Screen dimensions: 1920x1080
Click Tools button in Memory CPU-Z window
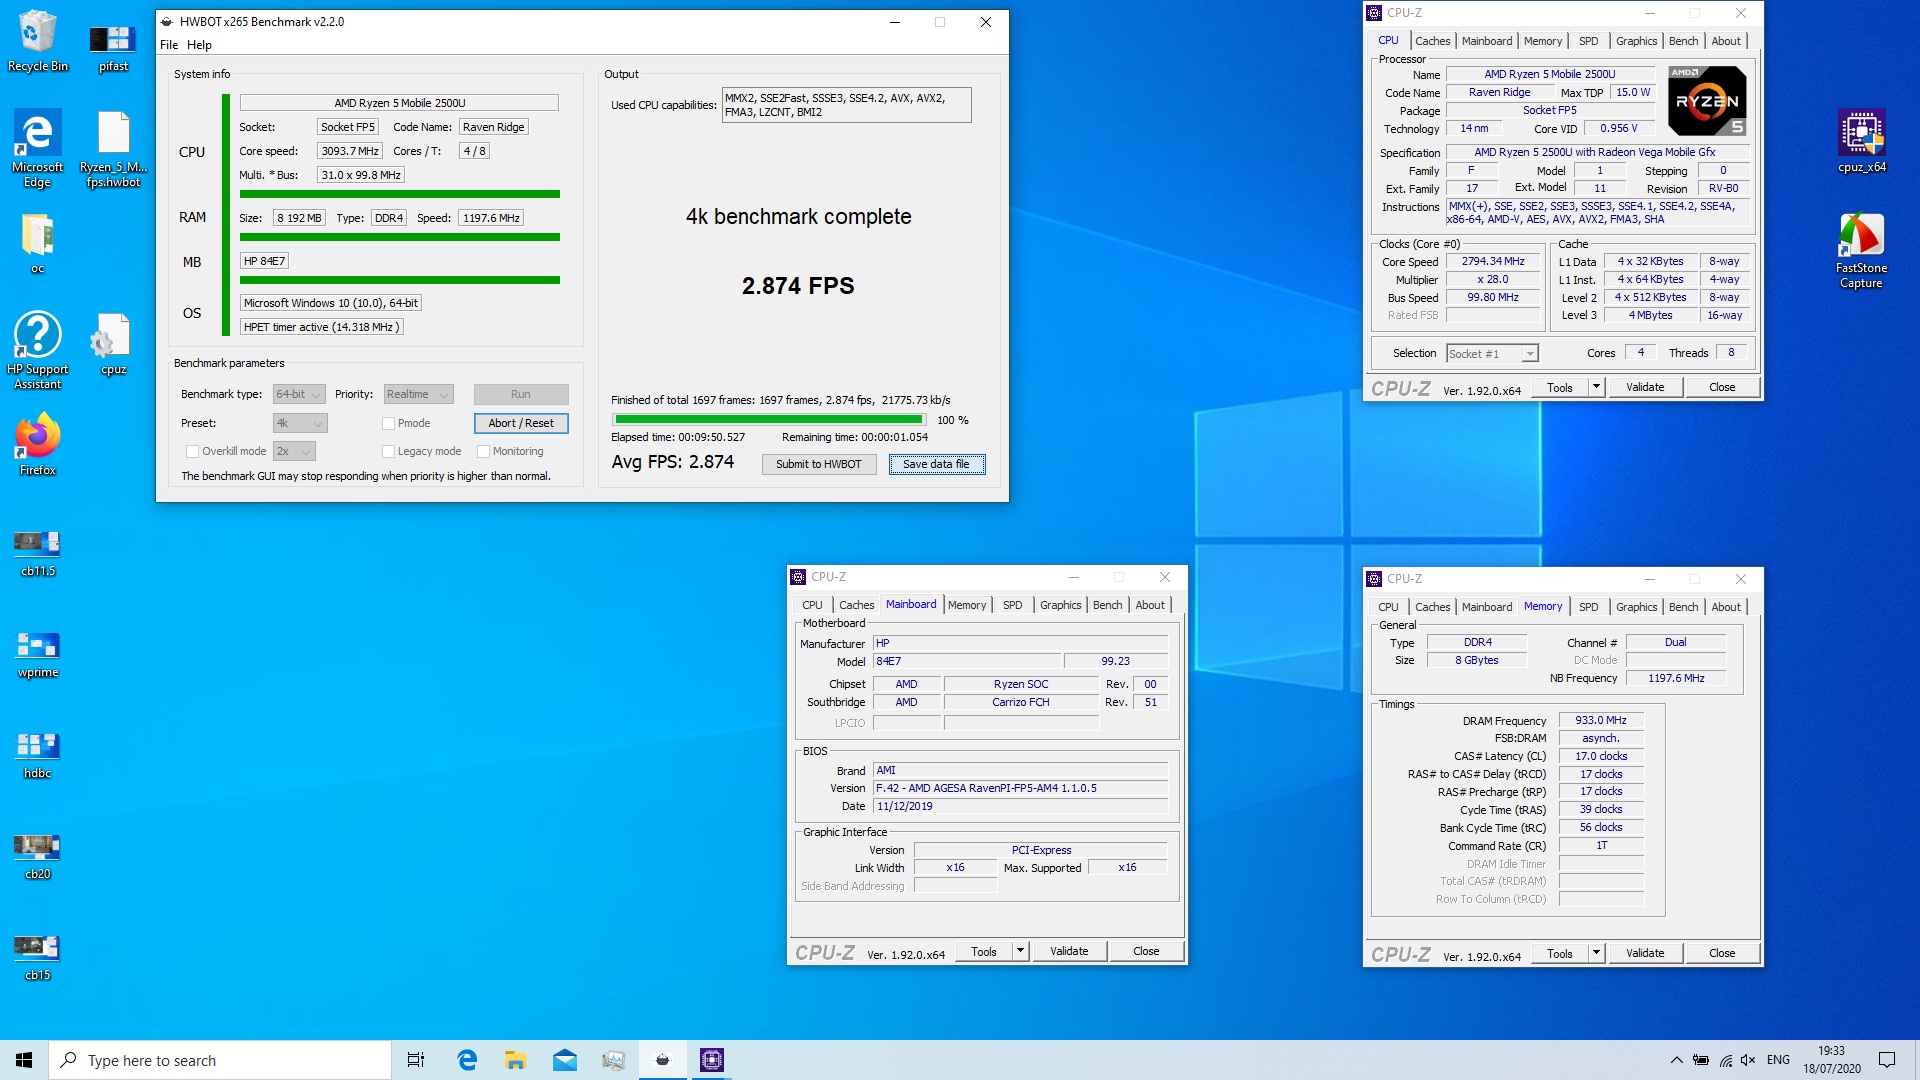[x=1559, y=953]
